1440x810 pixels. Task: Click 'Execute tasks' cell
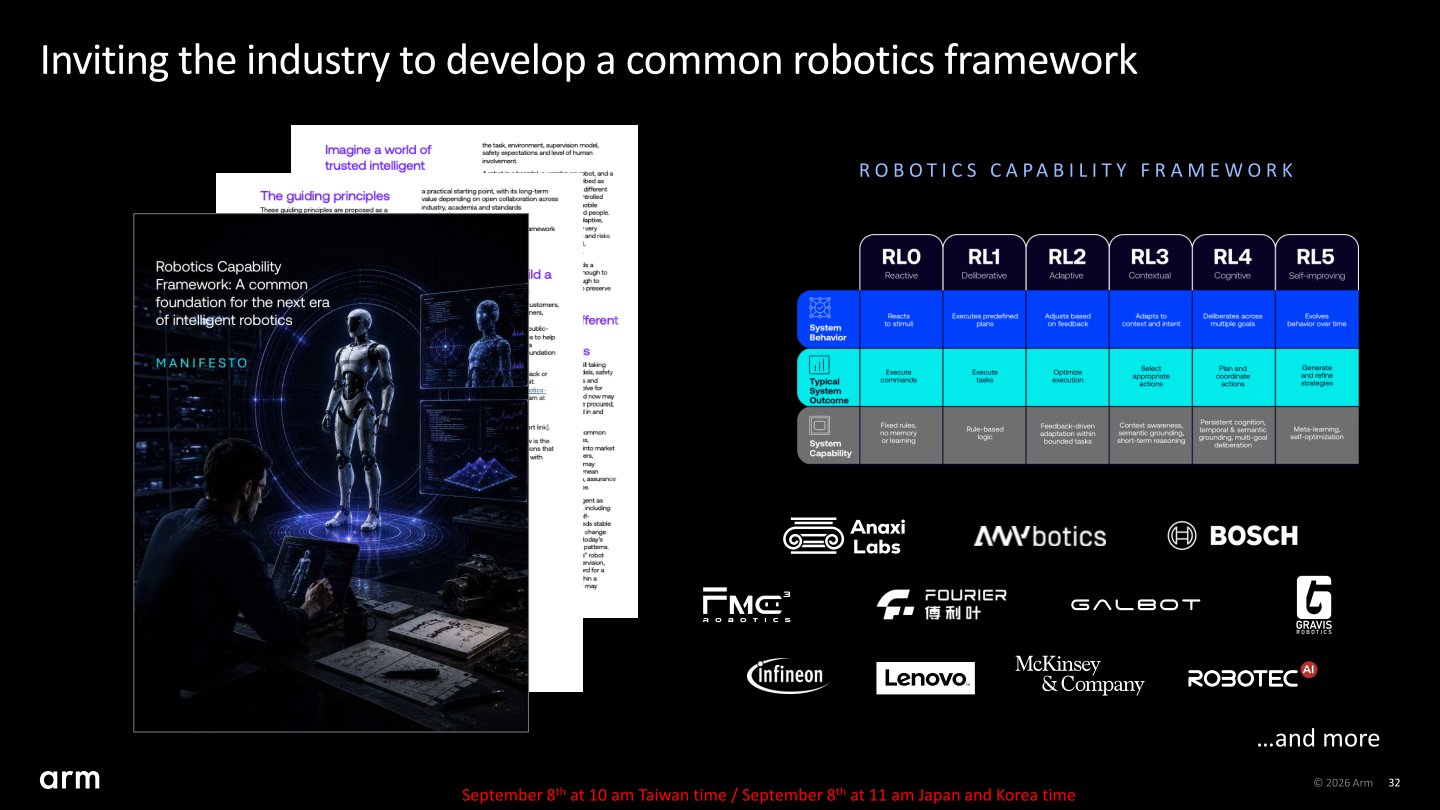coord(984,377)
